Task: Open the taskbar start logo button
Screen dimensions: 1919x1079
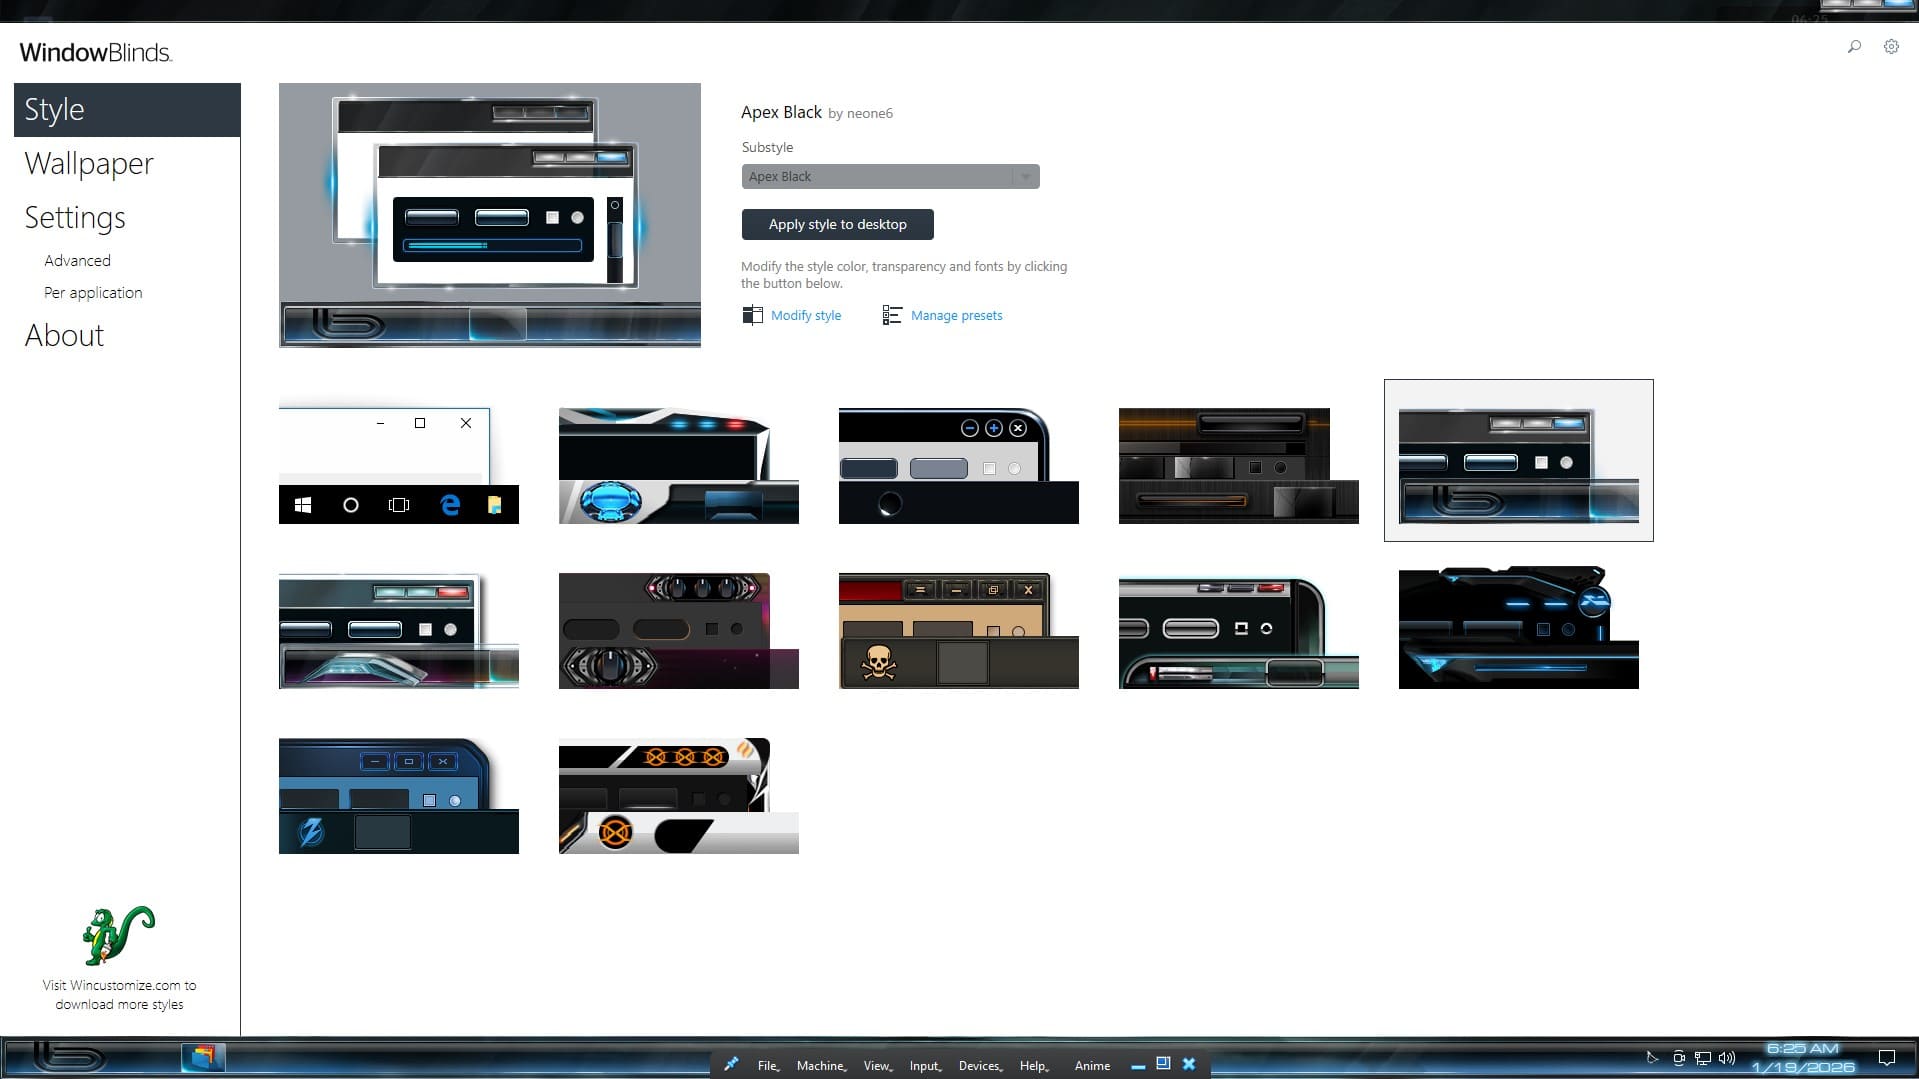Action: [x=69, y=1057]
